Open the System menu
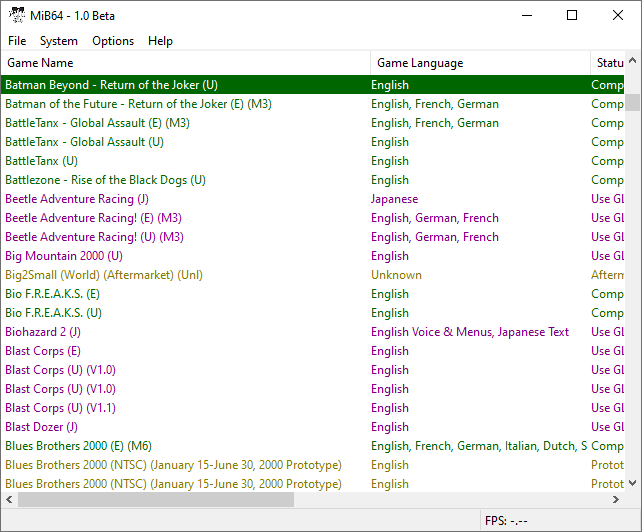Screen dimensions: 642x532 tap(59, 41)
